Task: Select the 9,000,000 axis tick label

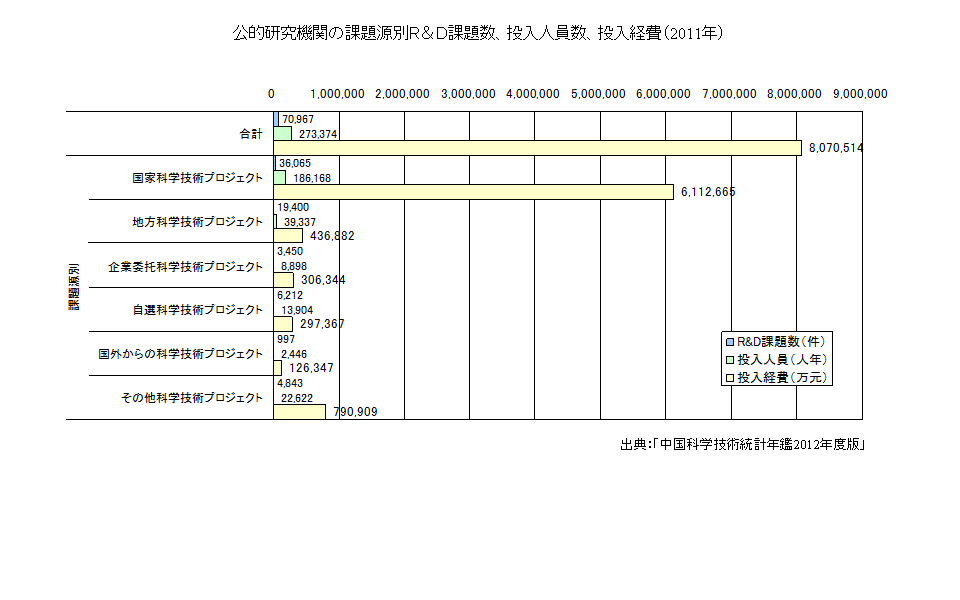Action: pyautogui.click(x=859, y=94)
